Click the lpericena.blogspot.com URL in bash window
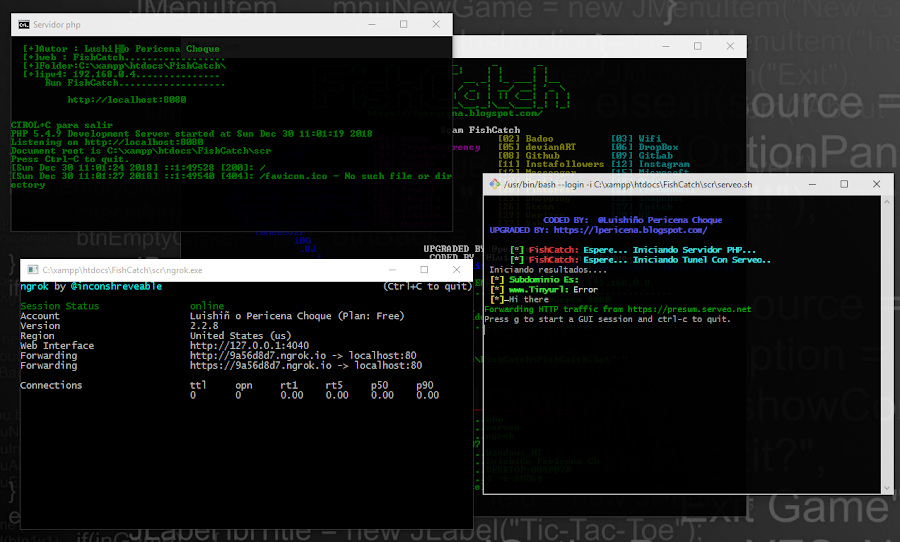900x542 pixels. [x=630, y=230]
